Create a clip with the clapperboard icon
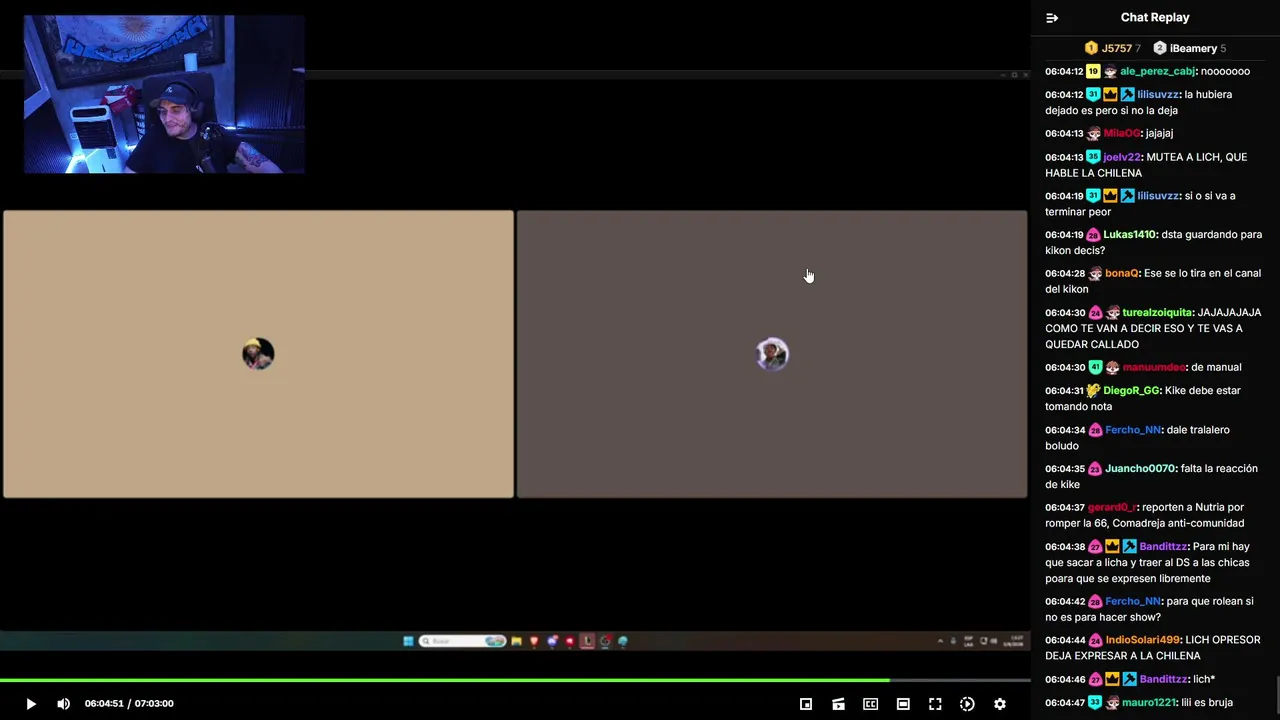Image resolution: width=1280 pixels, height=720 pixels. pyautogui.click(x=838, y=704)
